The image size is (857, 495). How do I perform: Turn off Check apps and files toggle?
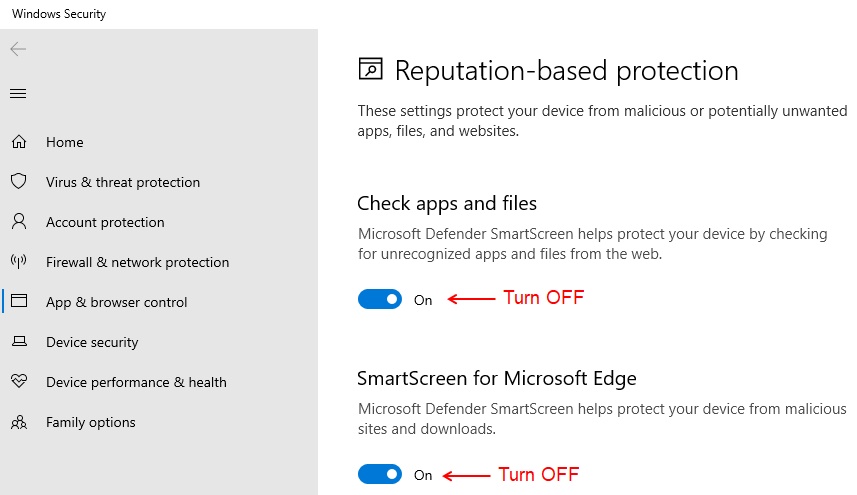pos(380,299)
